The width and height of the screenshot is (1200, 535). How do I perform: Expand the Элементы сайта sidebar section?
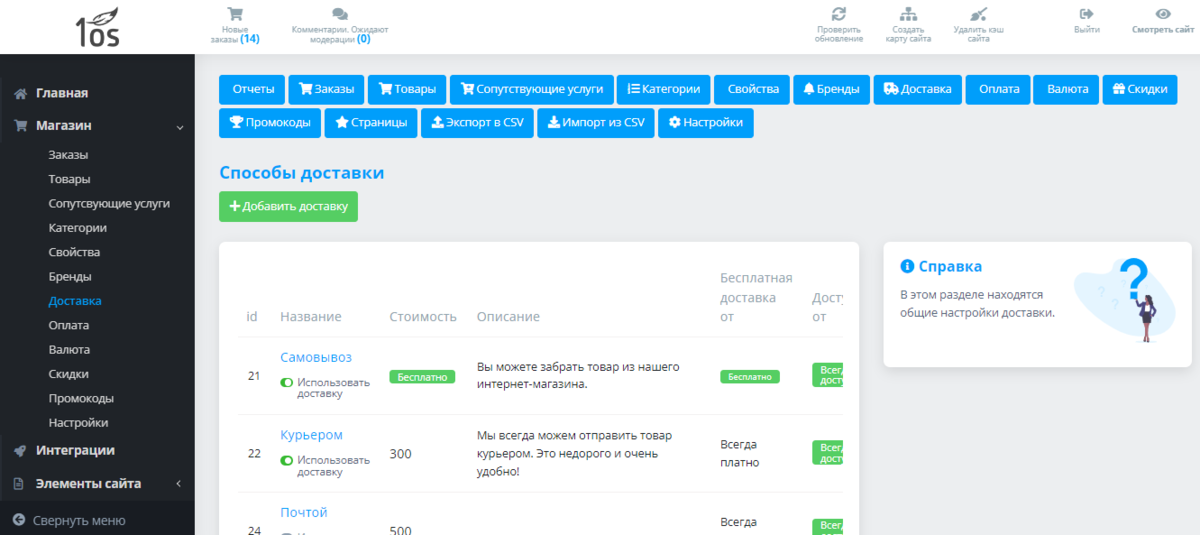(x=179, y=484)
